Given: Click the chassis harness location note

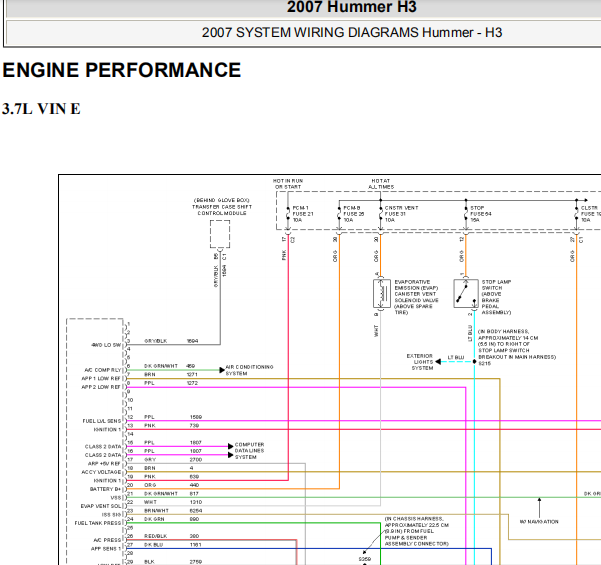Looking at the screenshot, I should tap(417, 531).
